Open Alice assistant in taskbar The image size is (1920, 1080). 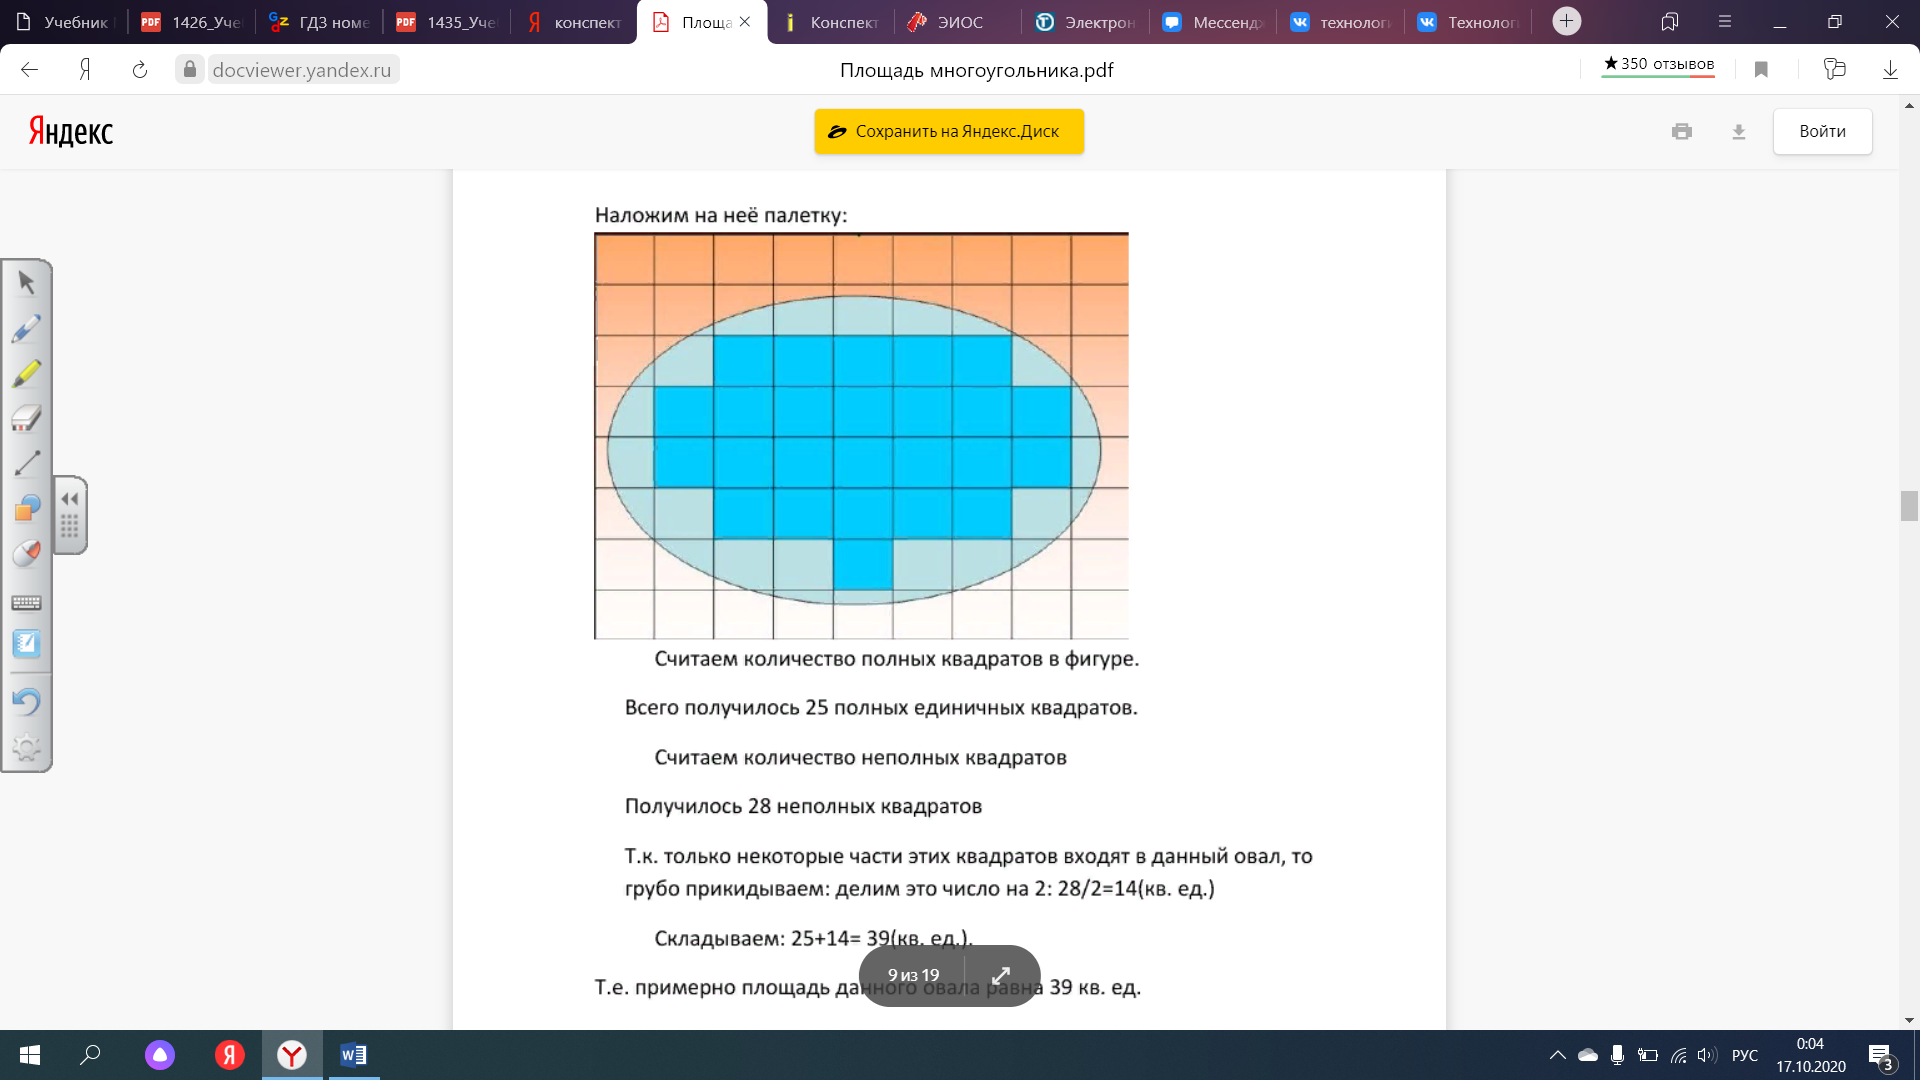coord(160,1055)
